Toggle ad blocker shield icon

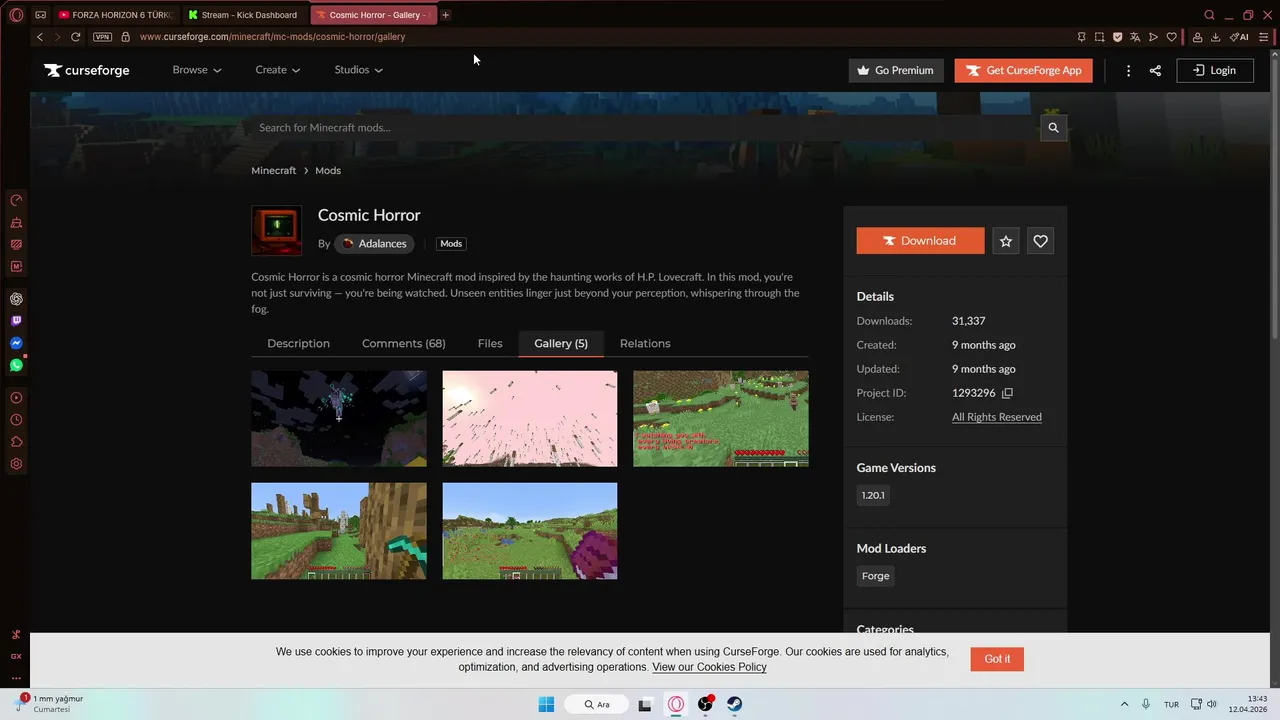point(1117,37)
